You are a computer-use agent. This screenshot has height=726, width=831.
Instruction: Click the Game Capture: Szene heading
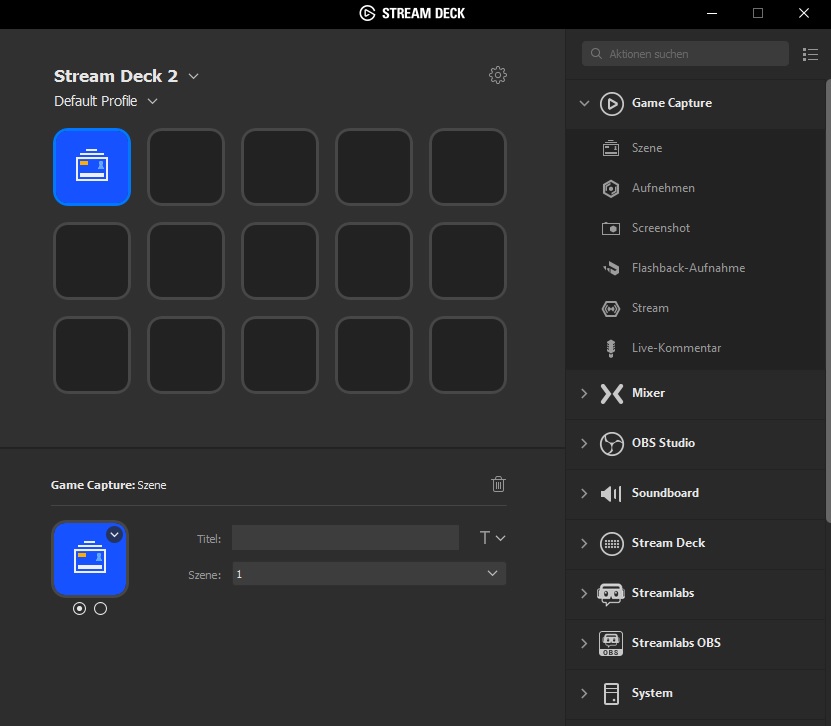tap(109, 485)
